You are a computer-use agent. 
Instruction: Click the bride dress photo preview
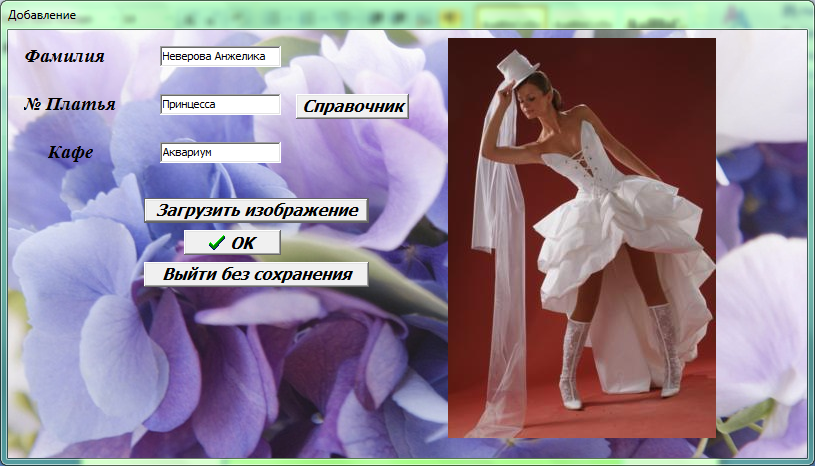(x=582, y=238)
